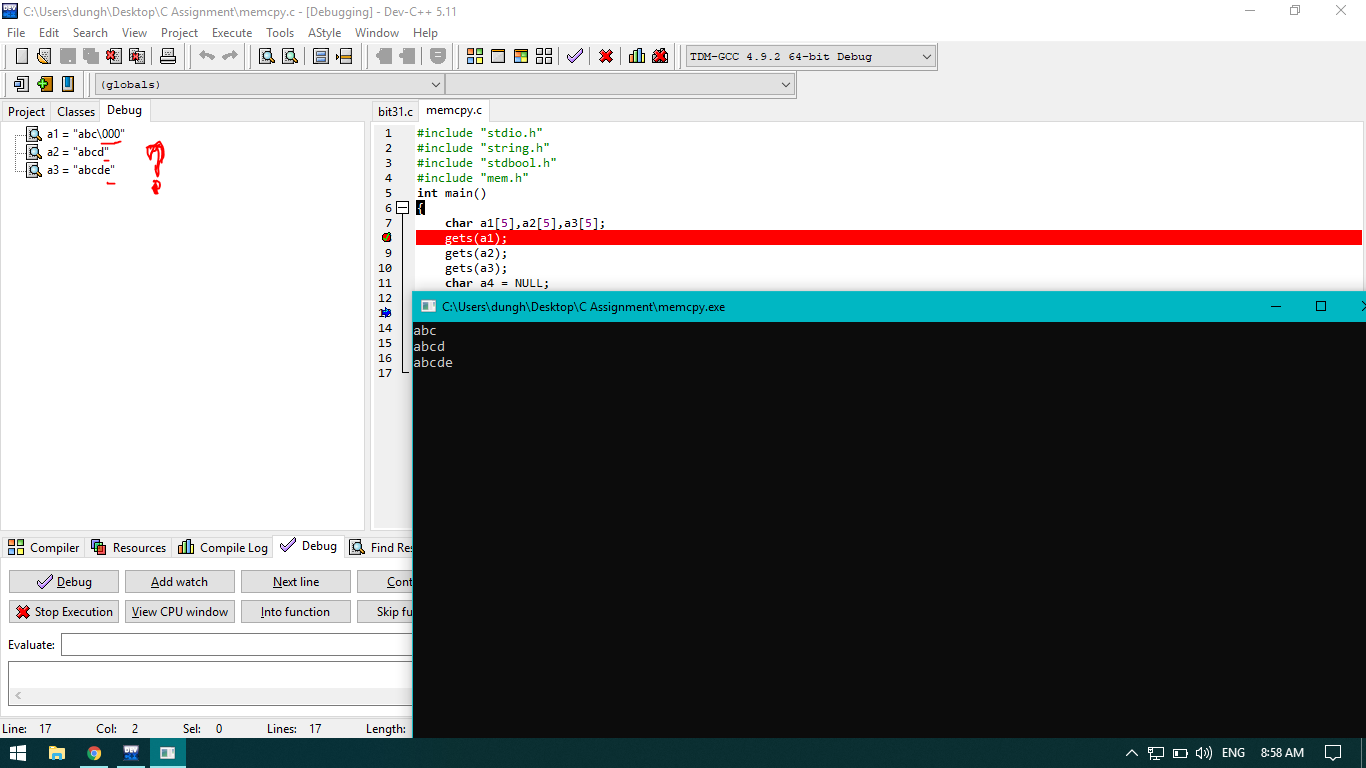Switch to the bit31.c editor tab
The image size is (1366, 768).
pyautogui.click(x=395, y=111)
